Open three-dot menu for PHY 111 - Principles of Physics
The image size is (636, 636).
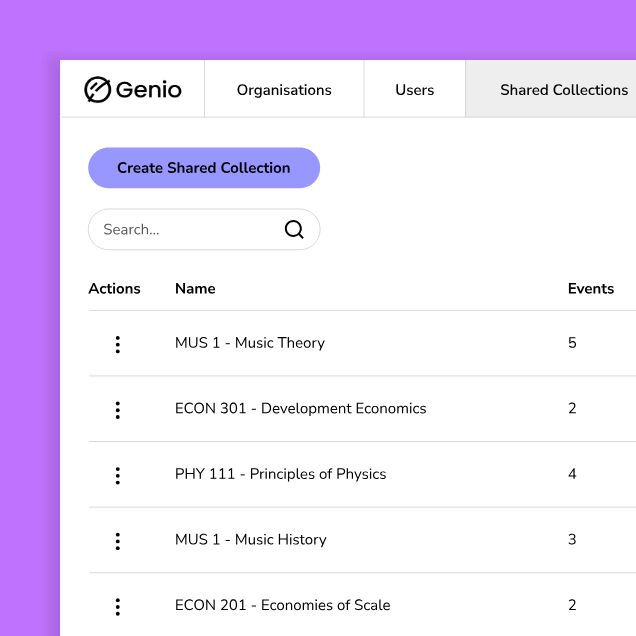(x=117, y=475)
